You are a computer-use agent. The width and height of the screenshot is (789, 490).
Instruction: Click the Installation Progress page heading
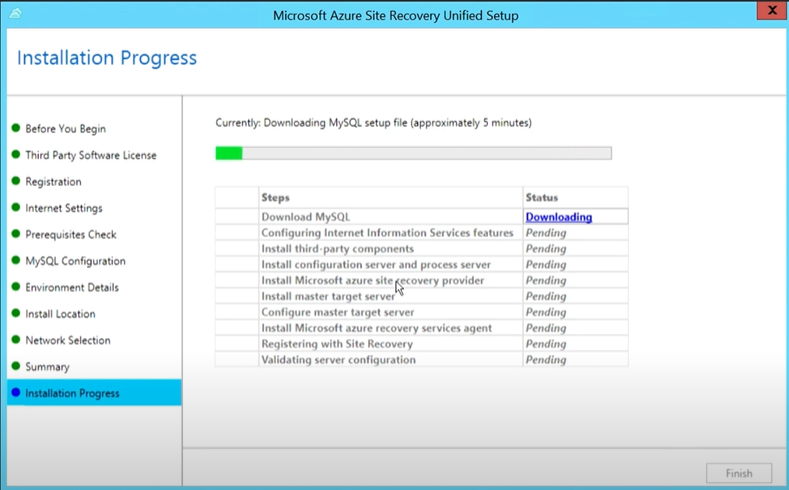pos(107,58)
